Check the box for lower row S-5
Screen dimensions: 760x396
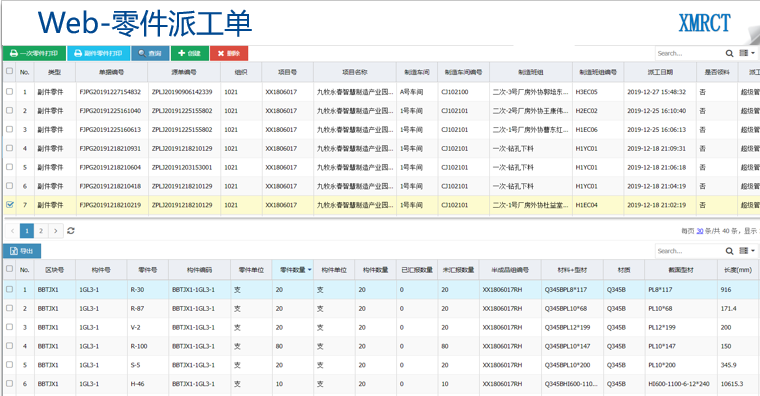point(9,364)
